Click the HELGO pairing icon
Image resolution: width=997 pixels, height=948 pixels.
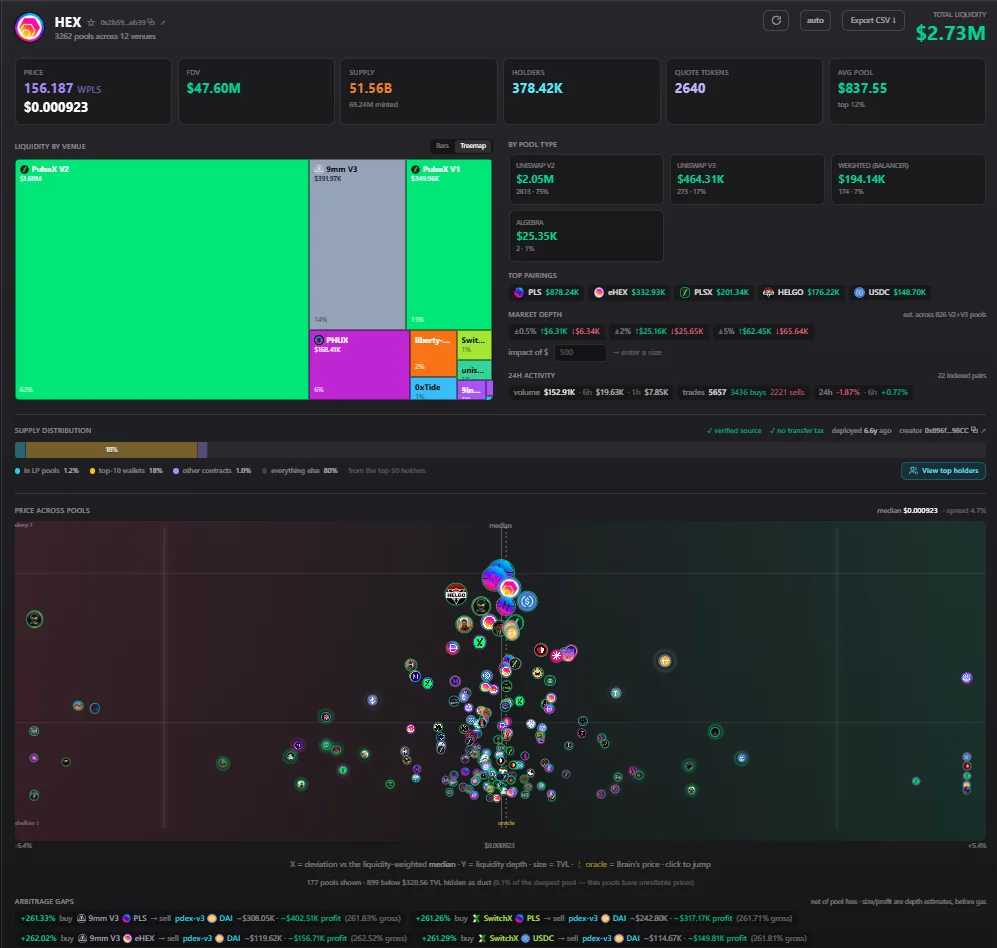[x=768, y=292]
